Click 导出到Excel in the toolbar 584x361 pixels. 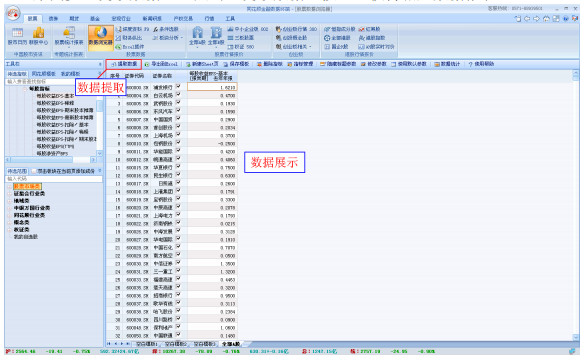point(161,64)
